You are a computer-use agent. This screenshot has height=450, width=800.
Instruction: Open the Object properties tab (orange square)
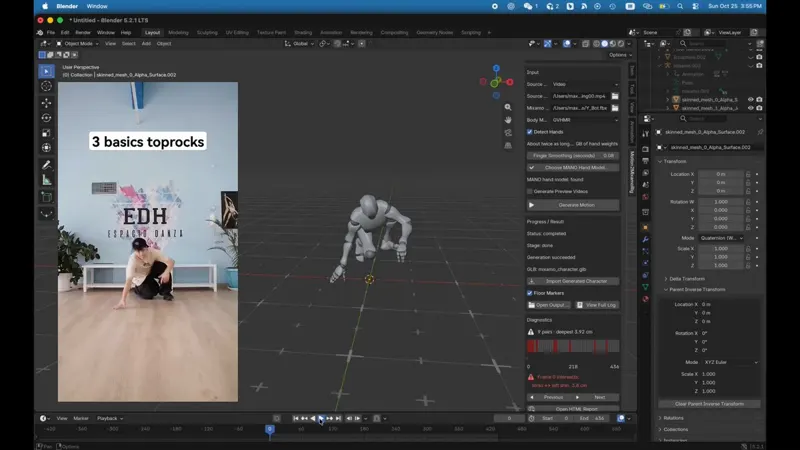click(x=645, y=227)
